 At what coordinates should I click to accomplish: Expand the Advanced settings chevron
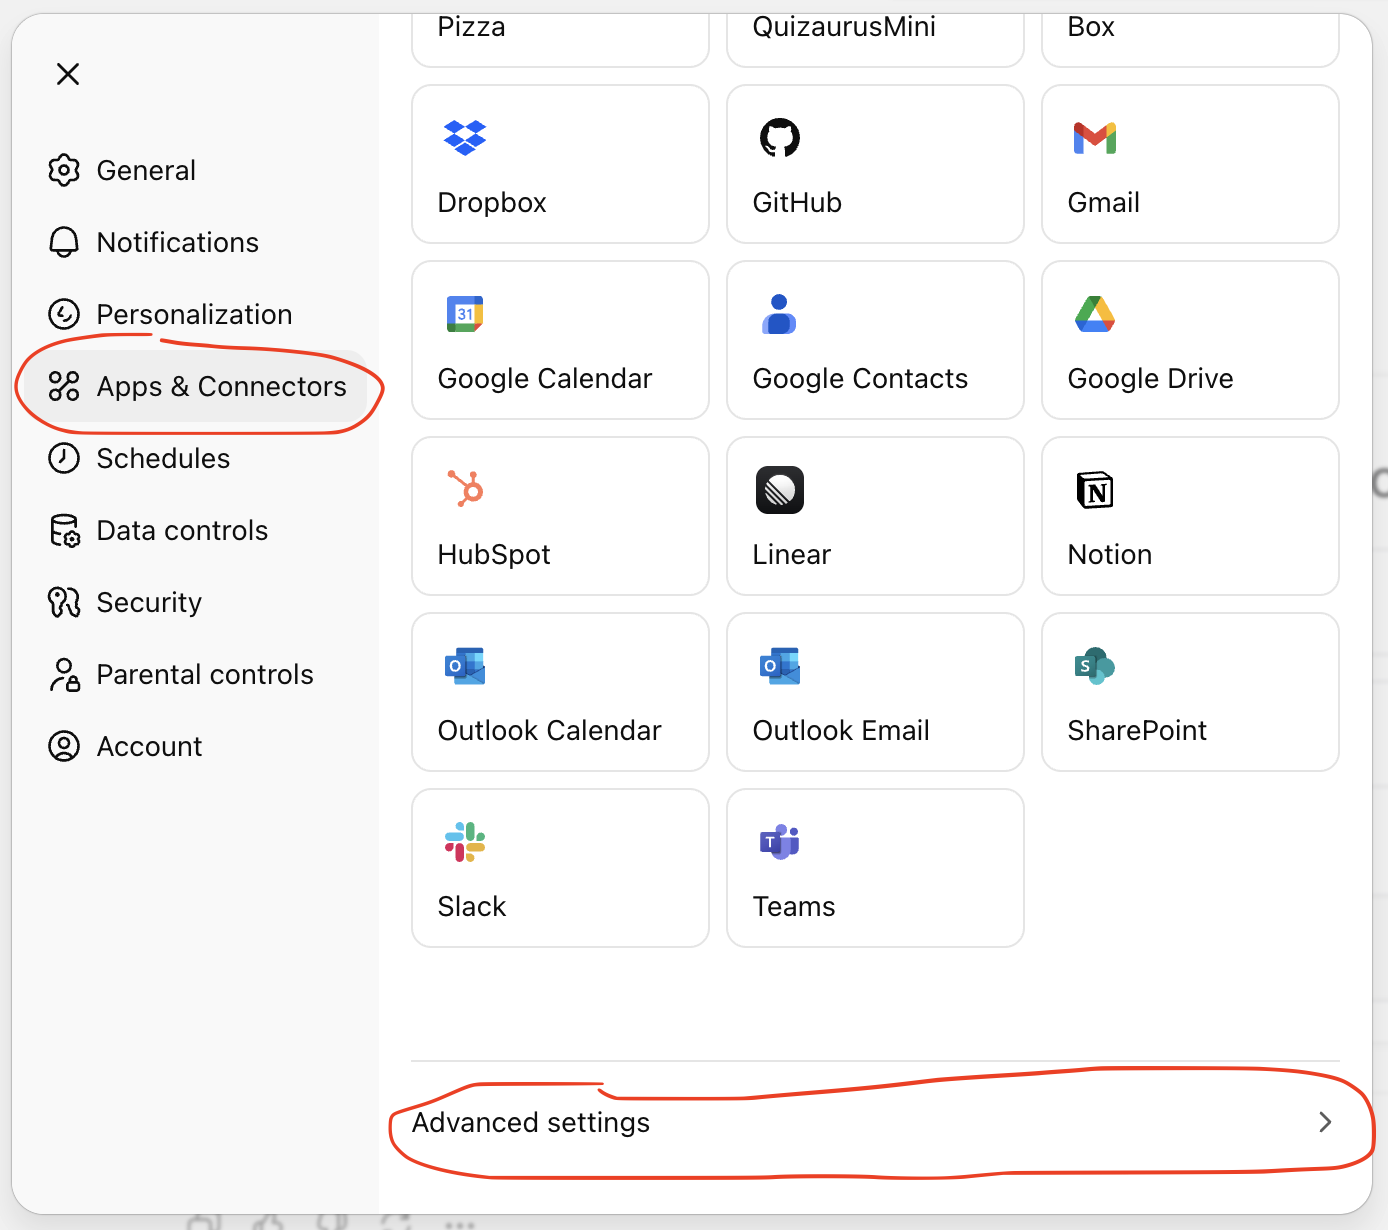1326,1122
